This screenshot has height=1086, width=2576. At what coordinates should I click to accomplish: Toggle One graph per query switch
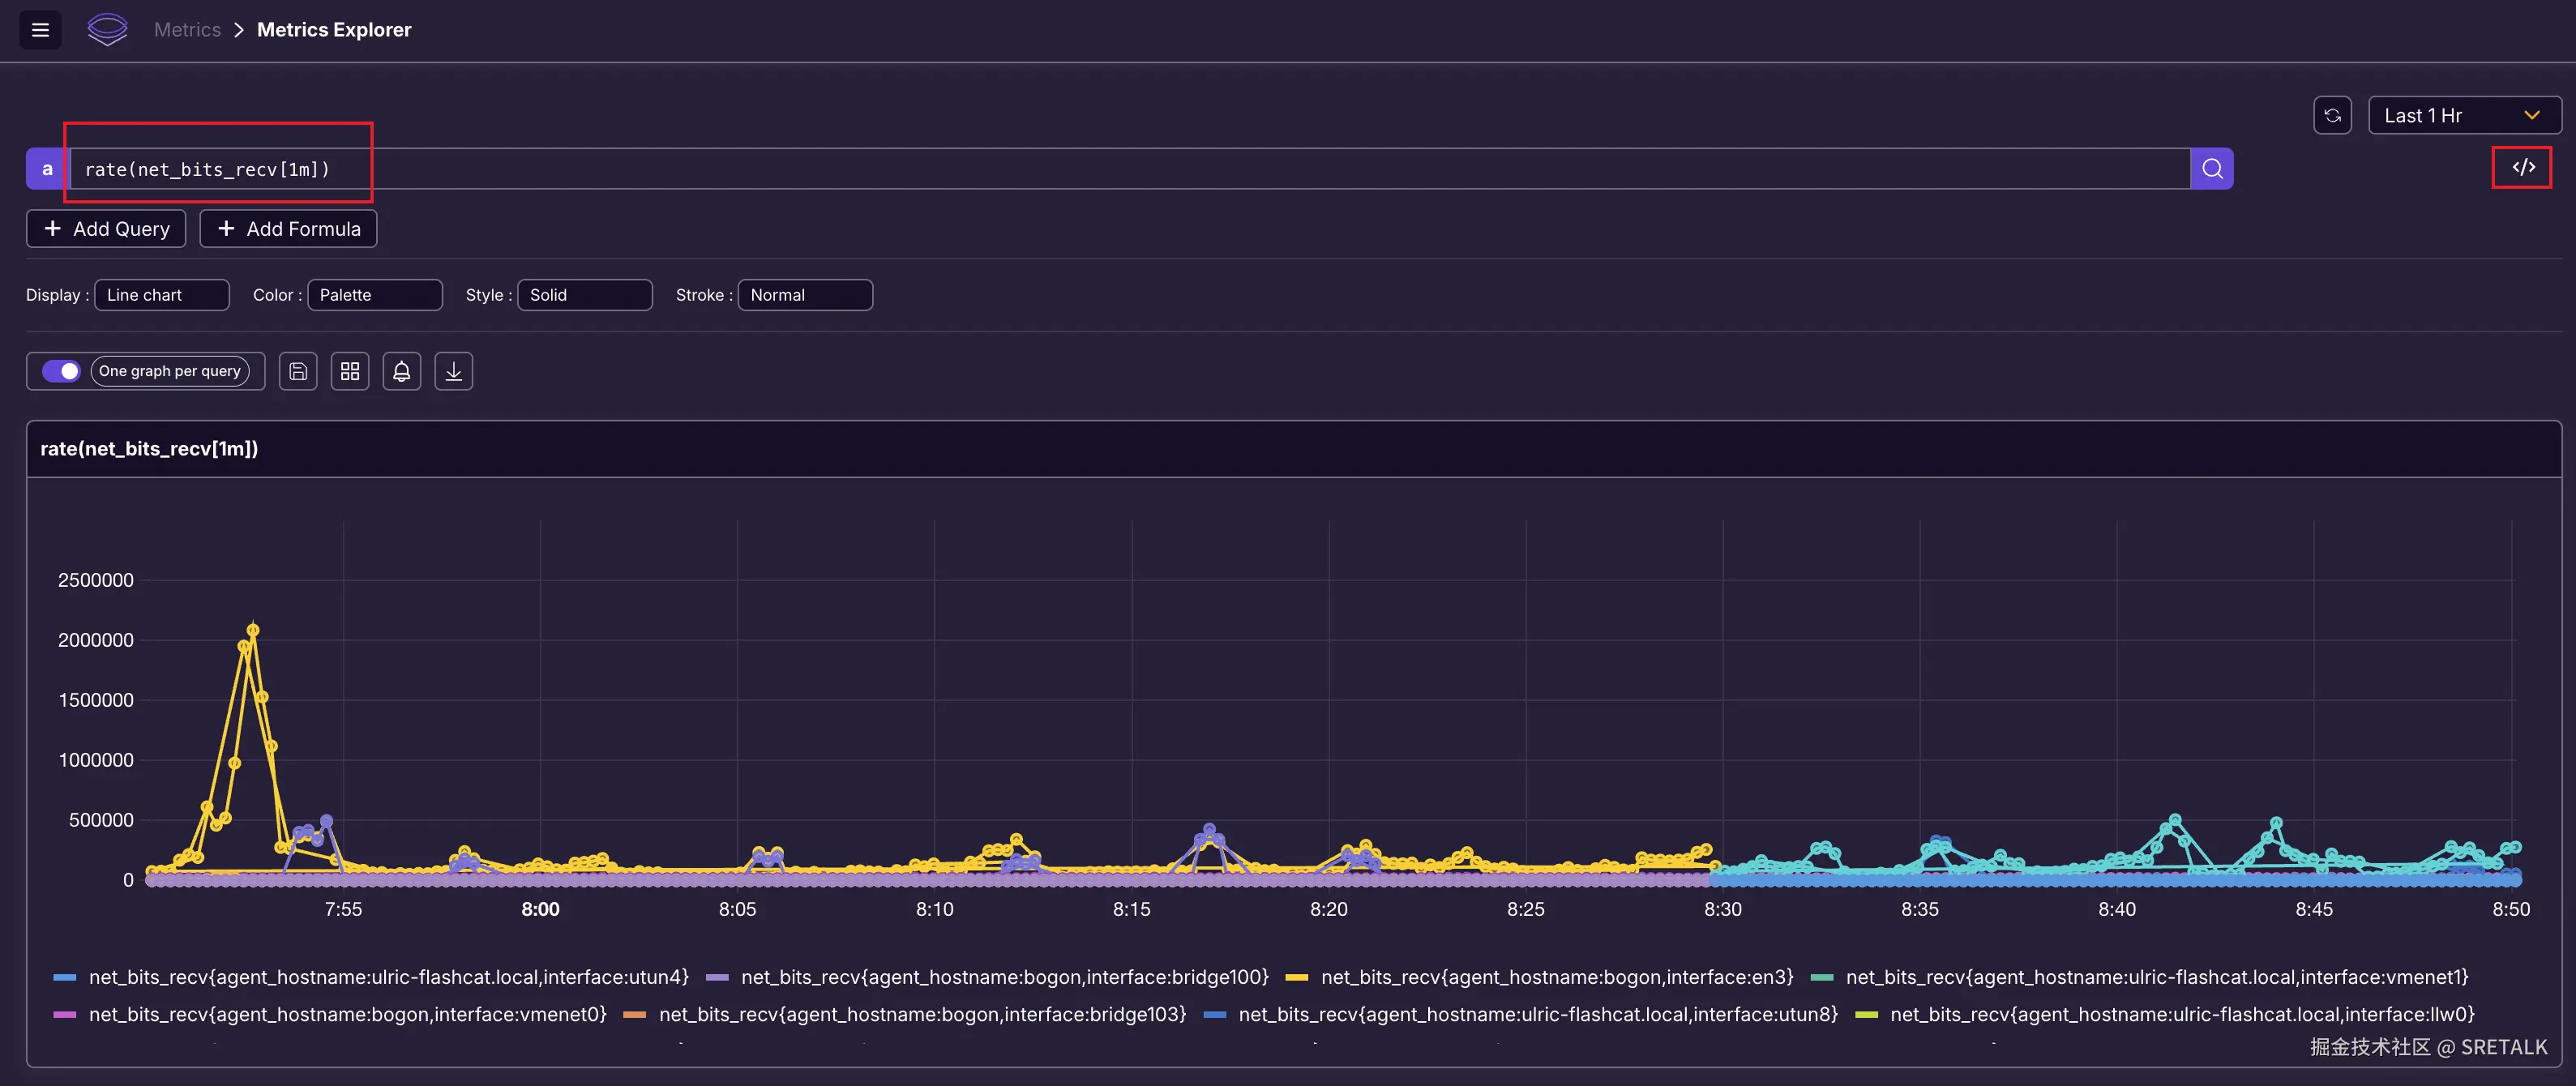pos(61,371)
